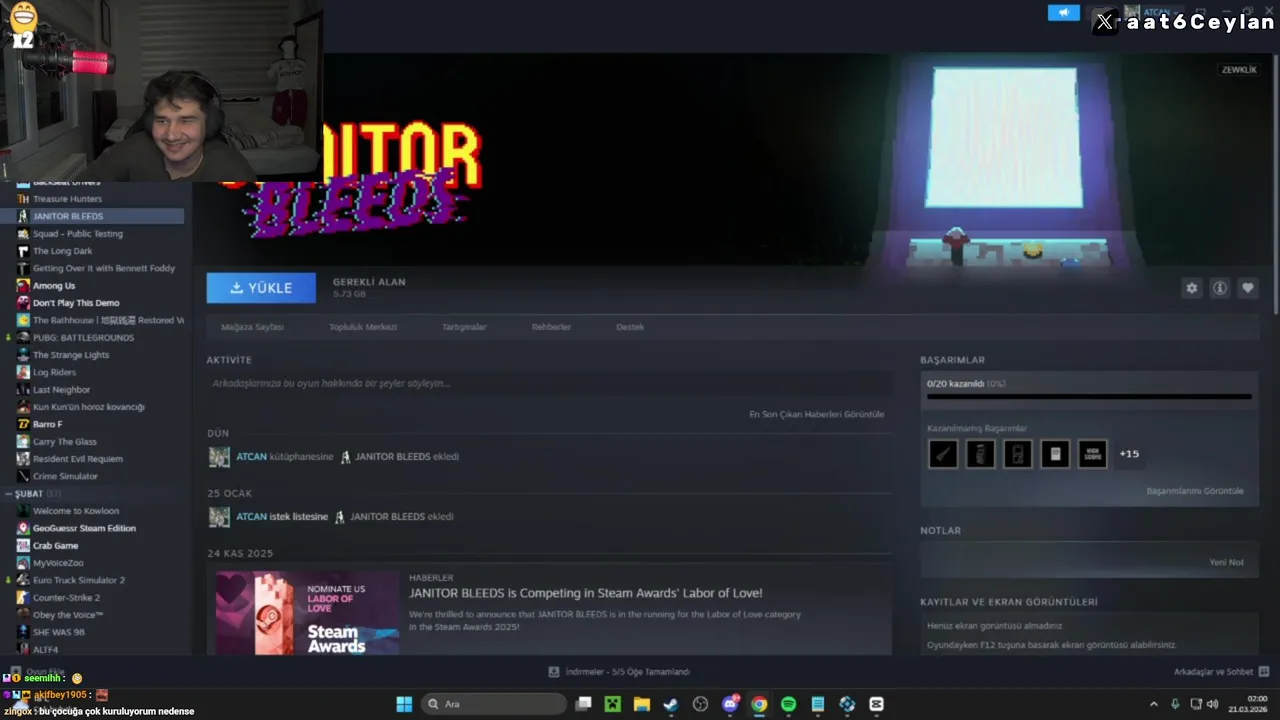Open Google Chrome from the taskbar

759,704
